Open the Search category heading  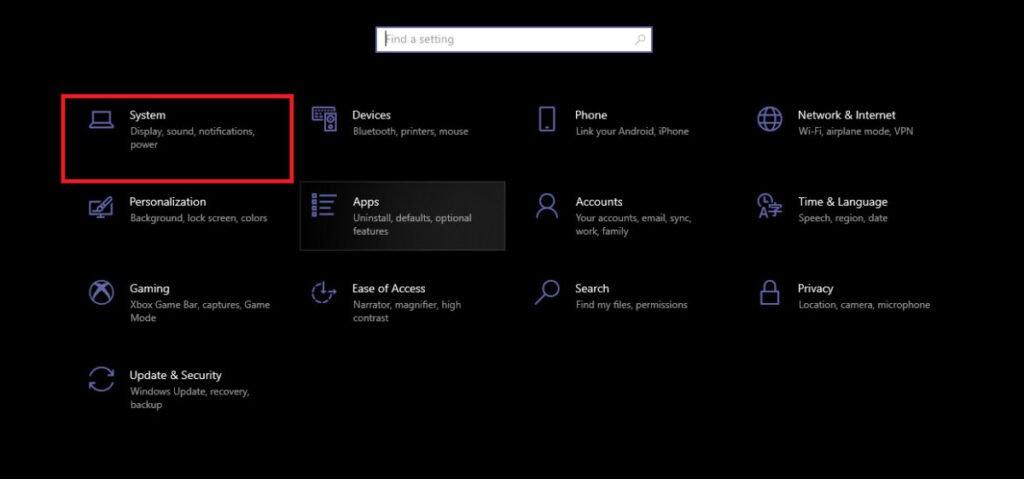click(x=592, y=288)
